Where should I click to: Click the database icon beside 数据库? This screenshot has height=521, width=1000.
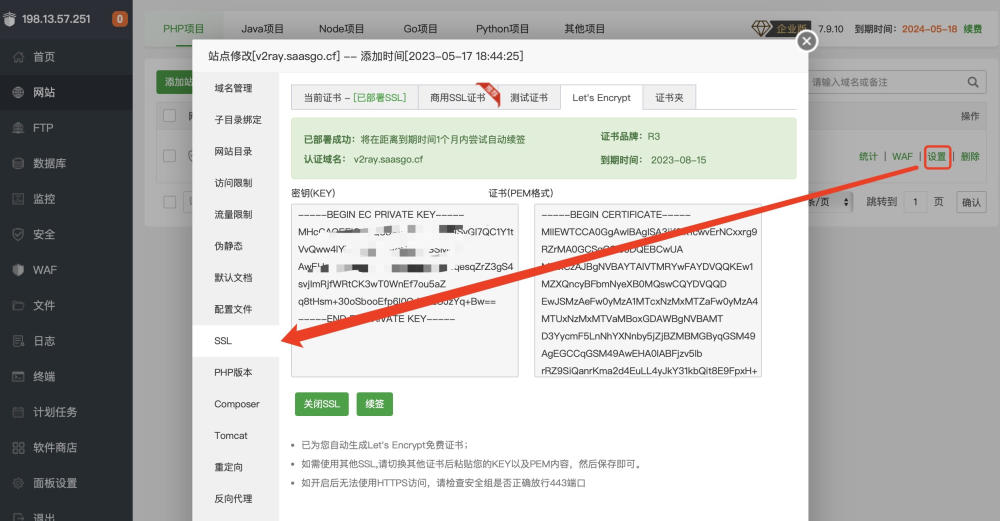tap(18, 163)
